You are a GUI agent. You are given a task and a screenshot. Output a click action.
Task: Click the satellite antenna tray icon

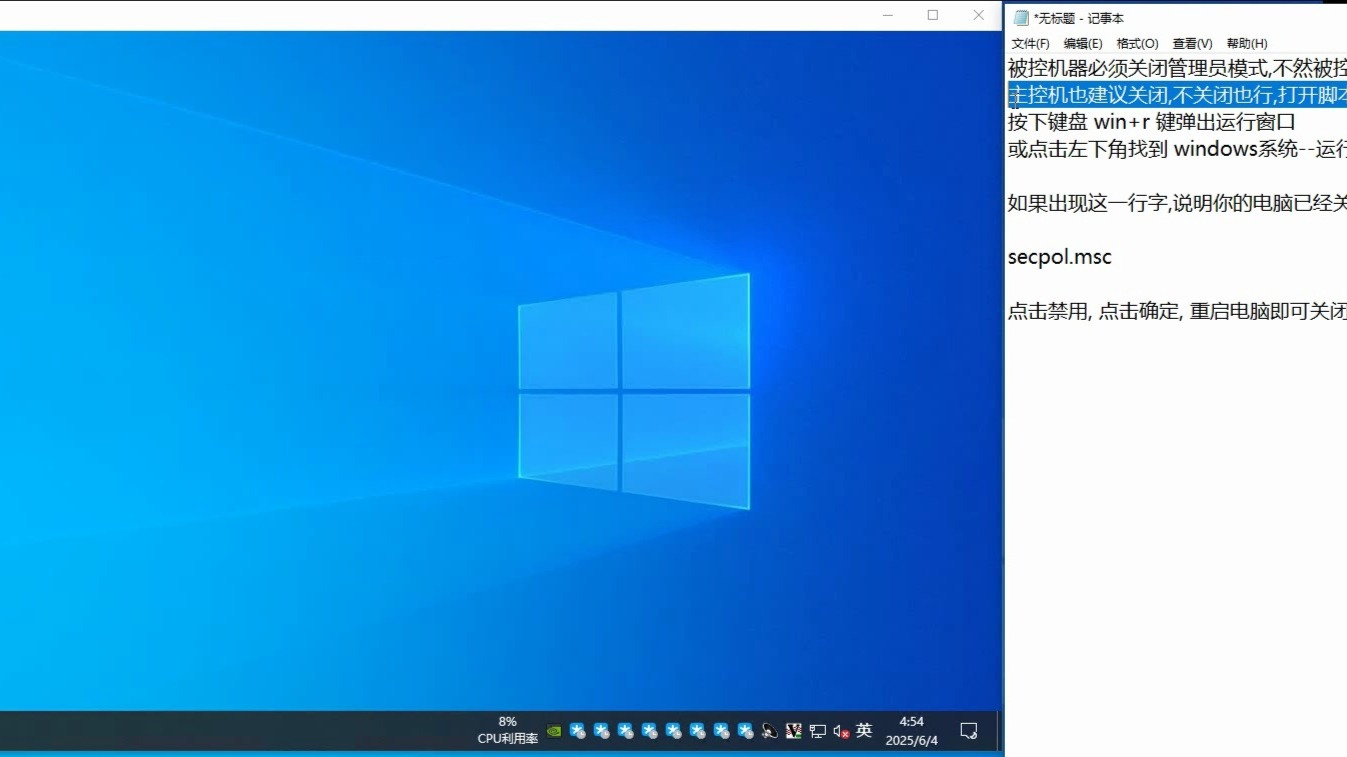coord(768,731)
